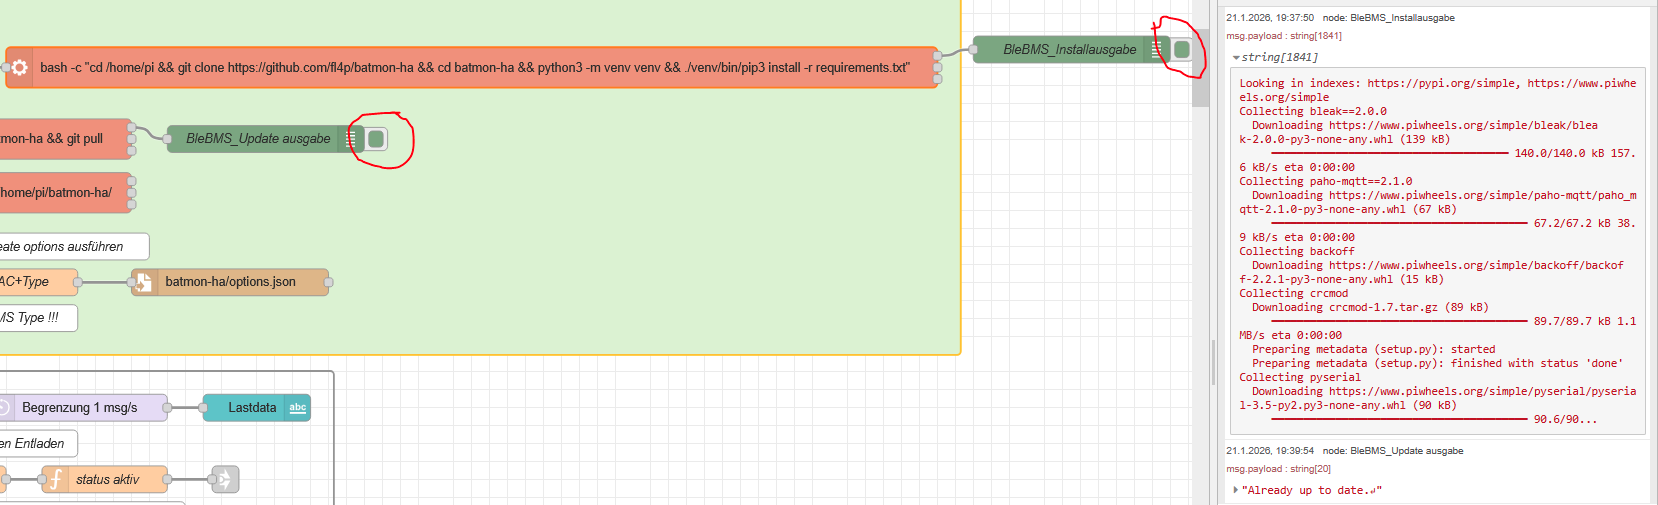Click the debug list icon on BleBMS_Update ausgabe
Screen dimensions: 1658x505
[350, 139]
